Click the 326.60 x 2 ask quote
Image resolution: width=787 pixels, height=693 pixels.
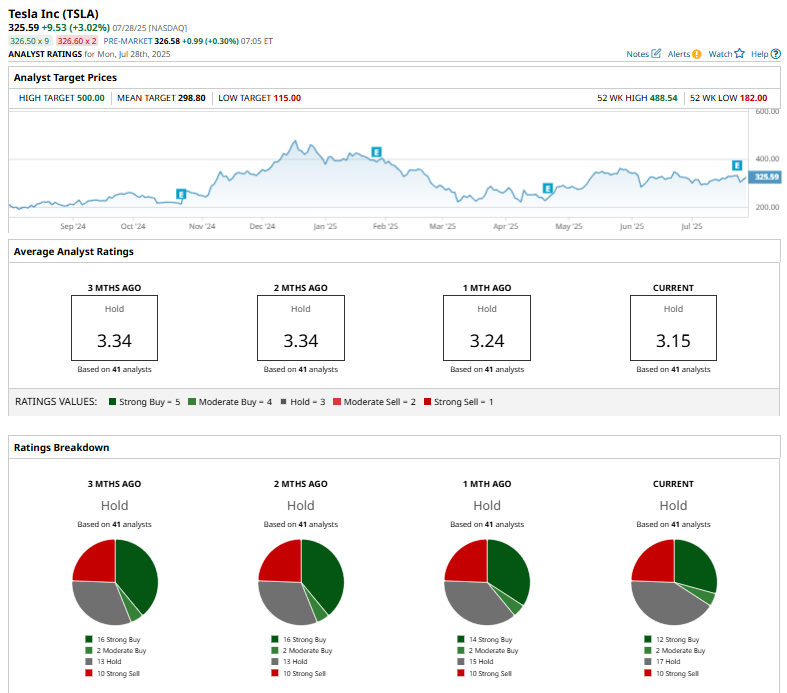click(77, 41)
